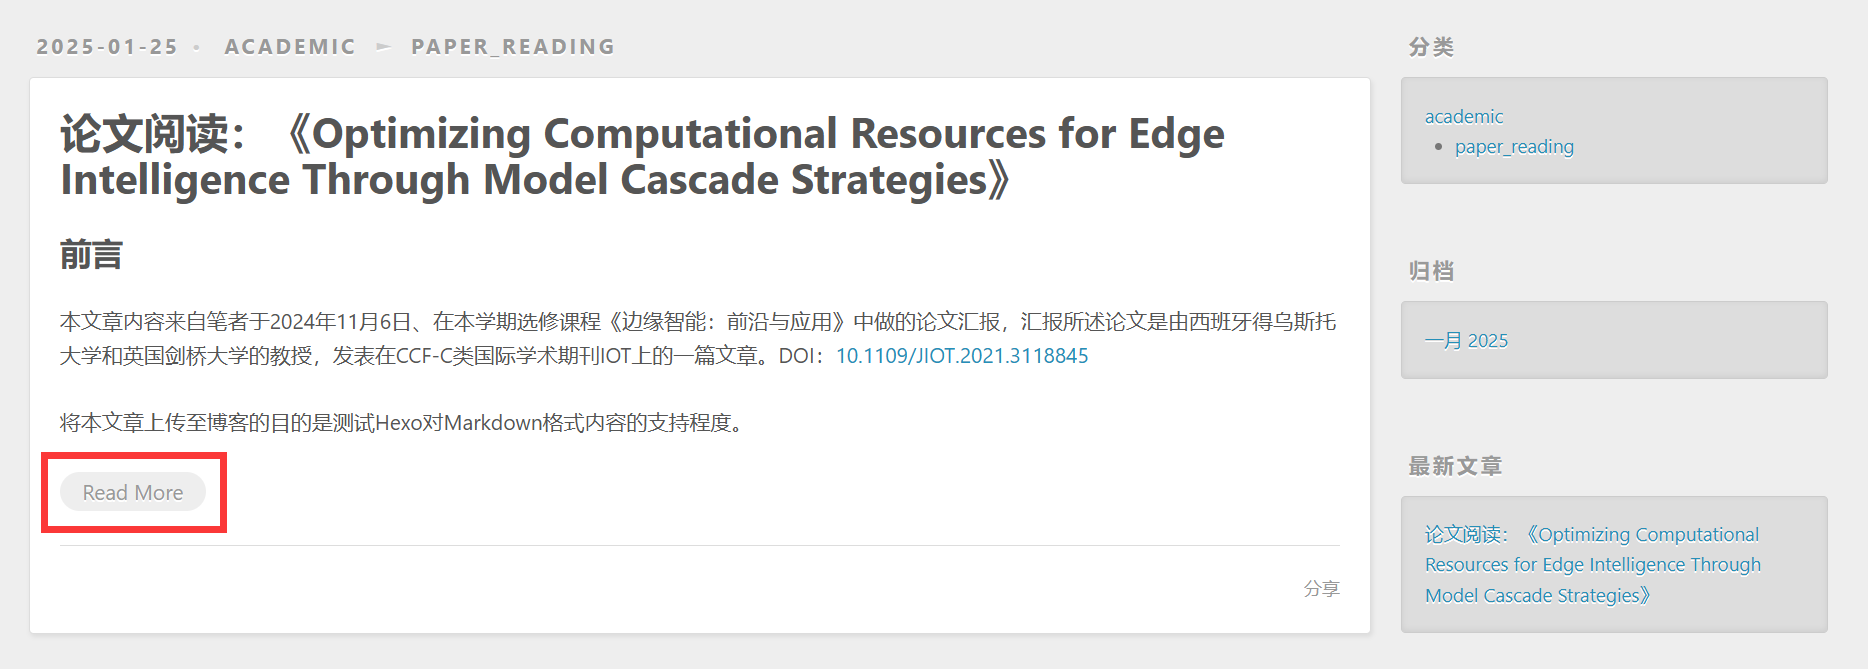Click the 前言 section heading
This screenshot has width=1868, height=669.
pyautogui.click(x=91, y=255)
